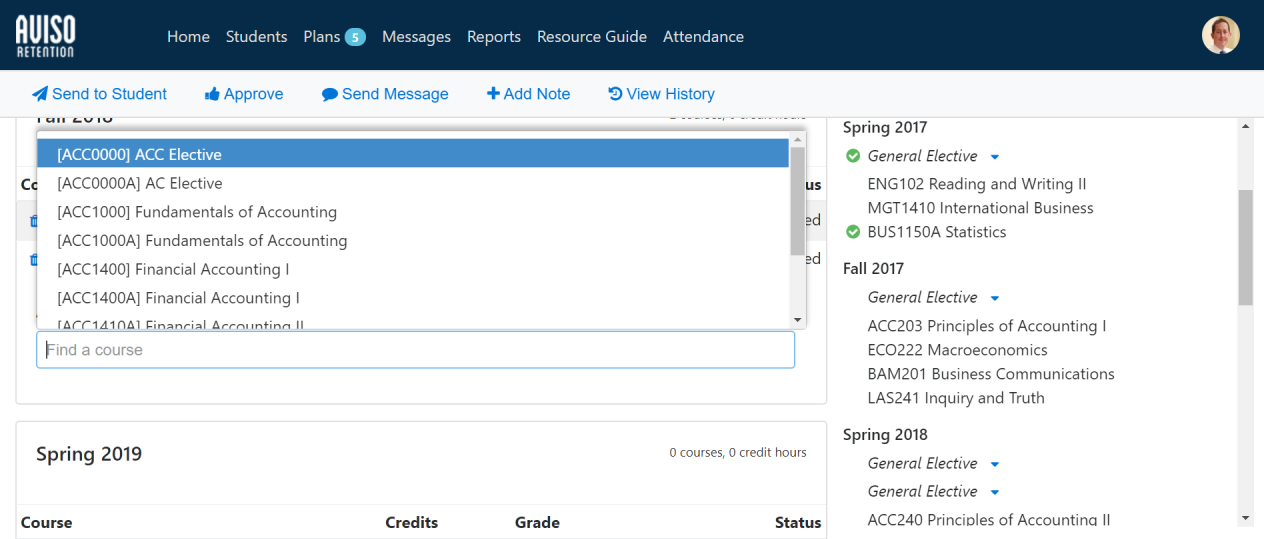Choose [ACC1000A] Fundamentals of Accounting

point(413,240)
